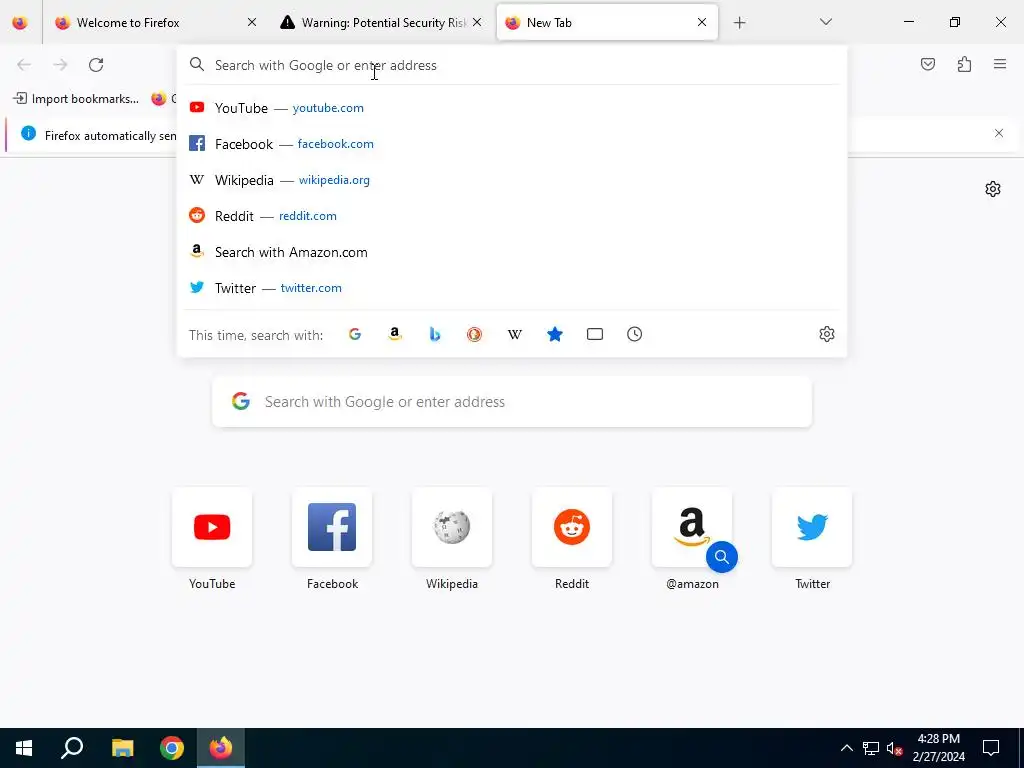1024x768 pixels.
Task: Reload the current page
Action: coord(96,65)
